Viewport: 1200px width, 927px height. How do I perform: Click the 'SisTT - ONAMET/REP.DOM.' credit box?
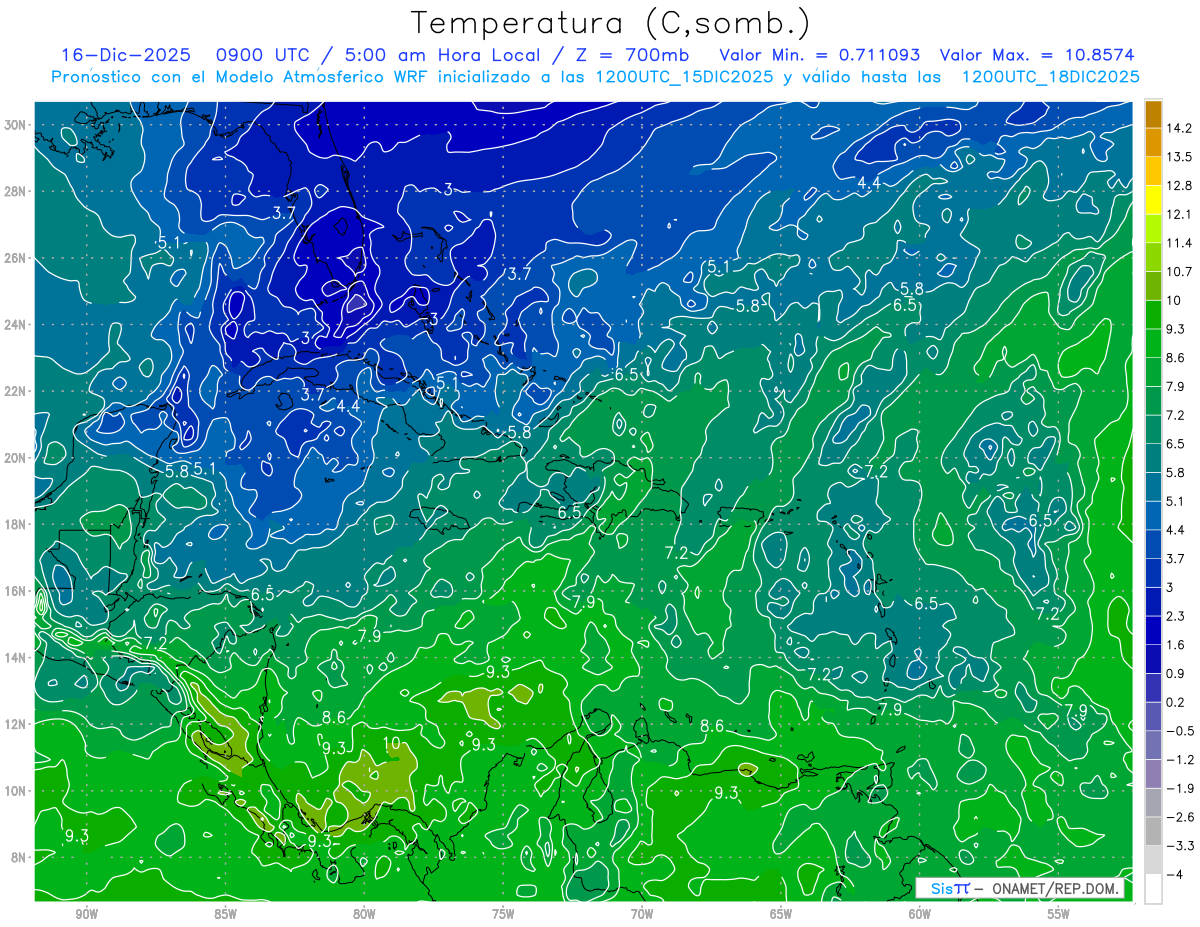[1020, 888]
